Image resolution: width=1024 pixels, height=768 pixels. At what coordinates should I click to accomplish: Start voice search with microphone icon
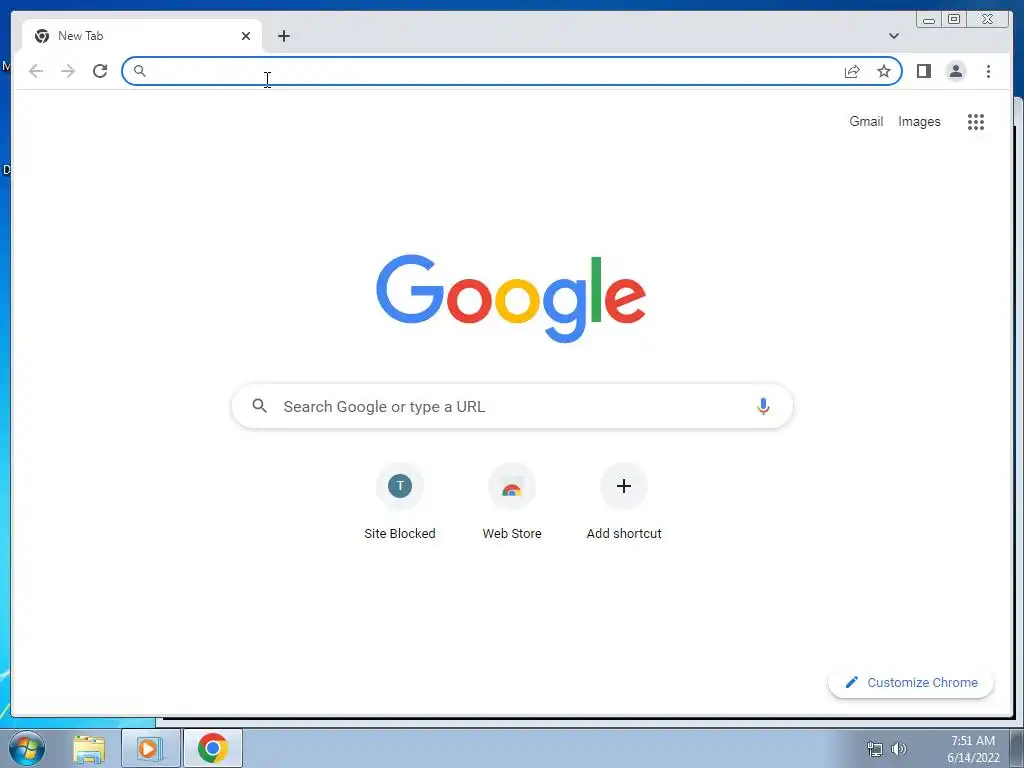[763, 406]
